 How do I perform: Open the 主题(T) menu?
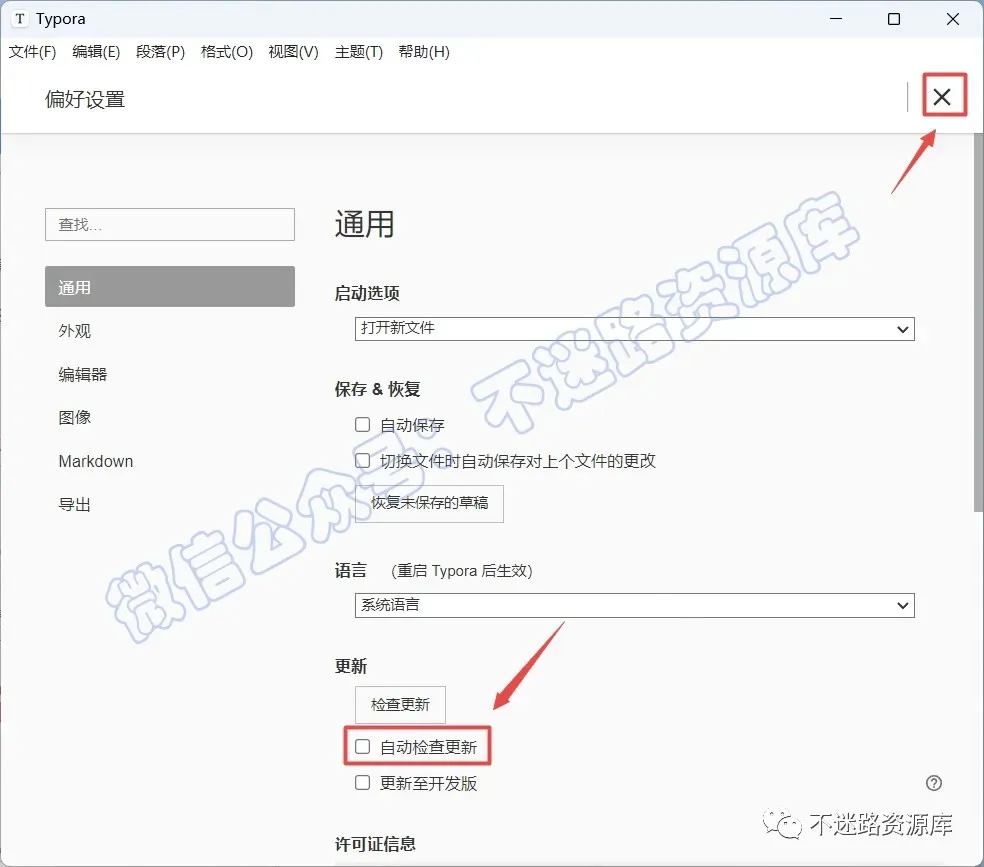click(x=358, y=52)
